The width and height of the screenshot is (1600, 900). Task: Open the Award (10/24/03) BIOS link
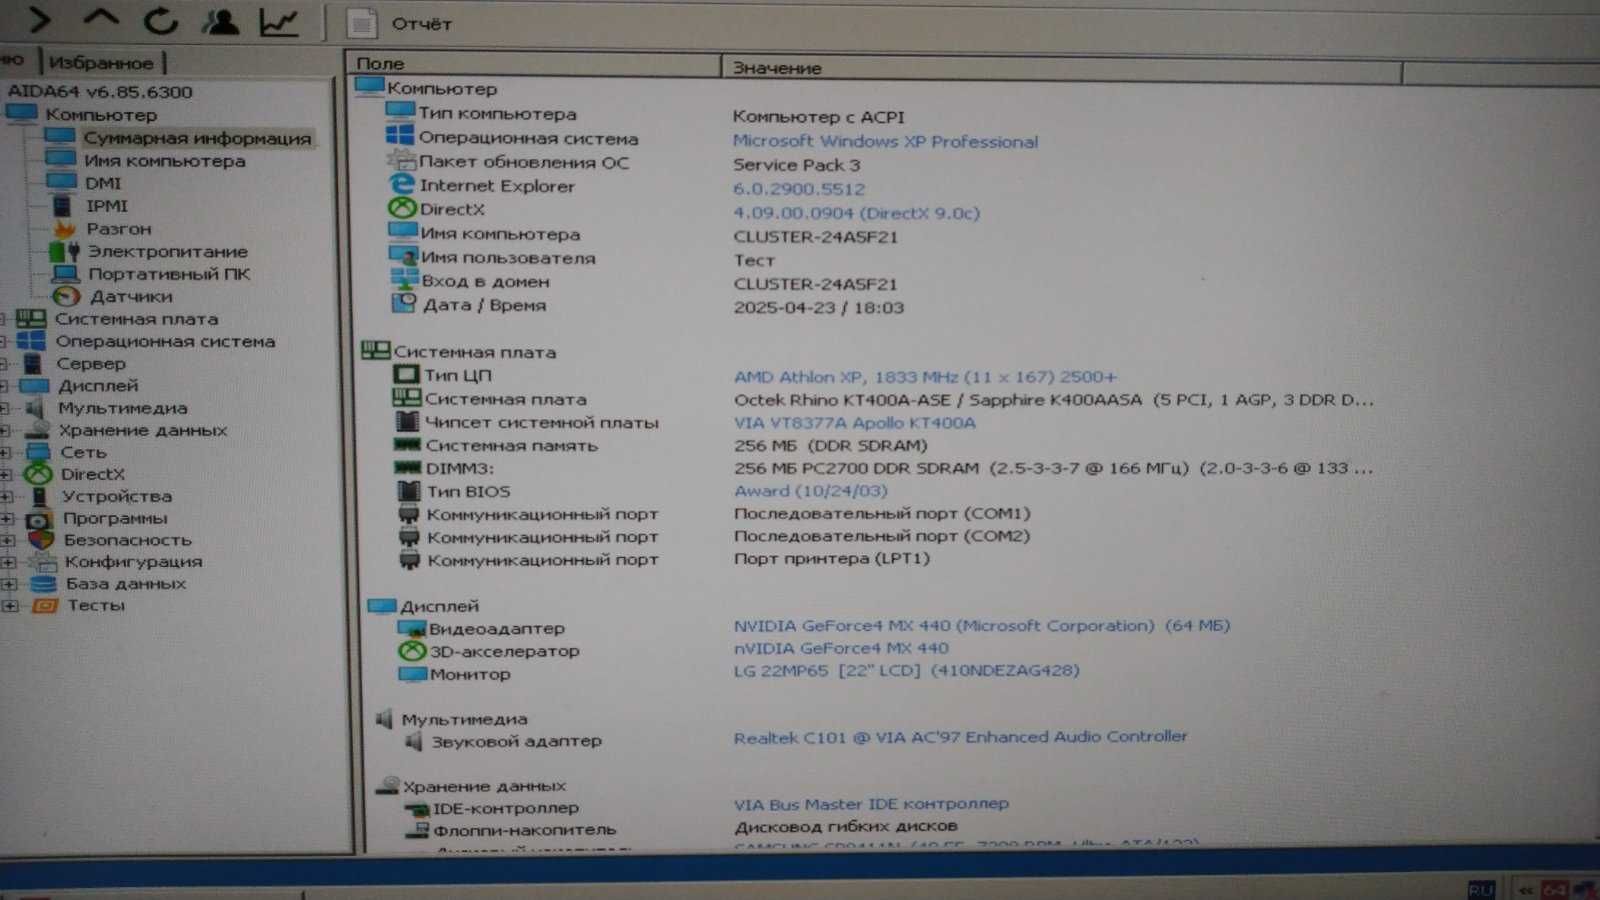[x=810, y=491]
